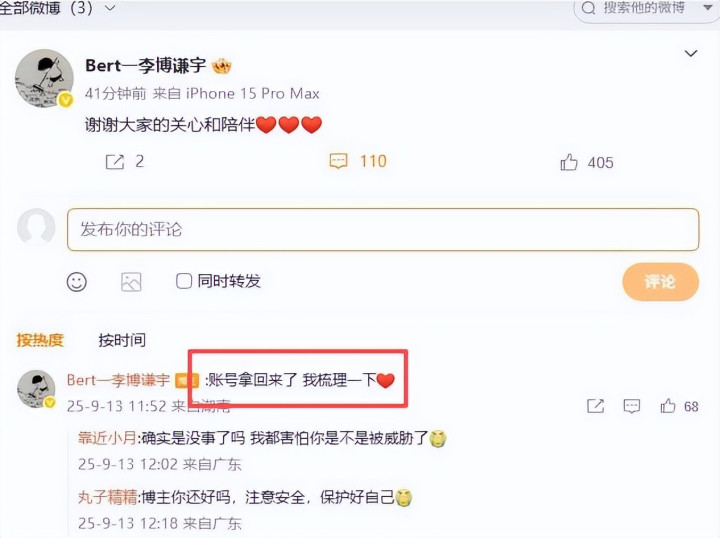Click the repost icon under the main post
Viewport: 720px width, 538px height.
point(115,162)
